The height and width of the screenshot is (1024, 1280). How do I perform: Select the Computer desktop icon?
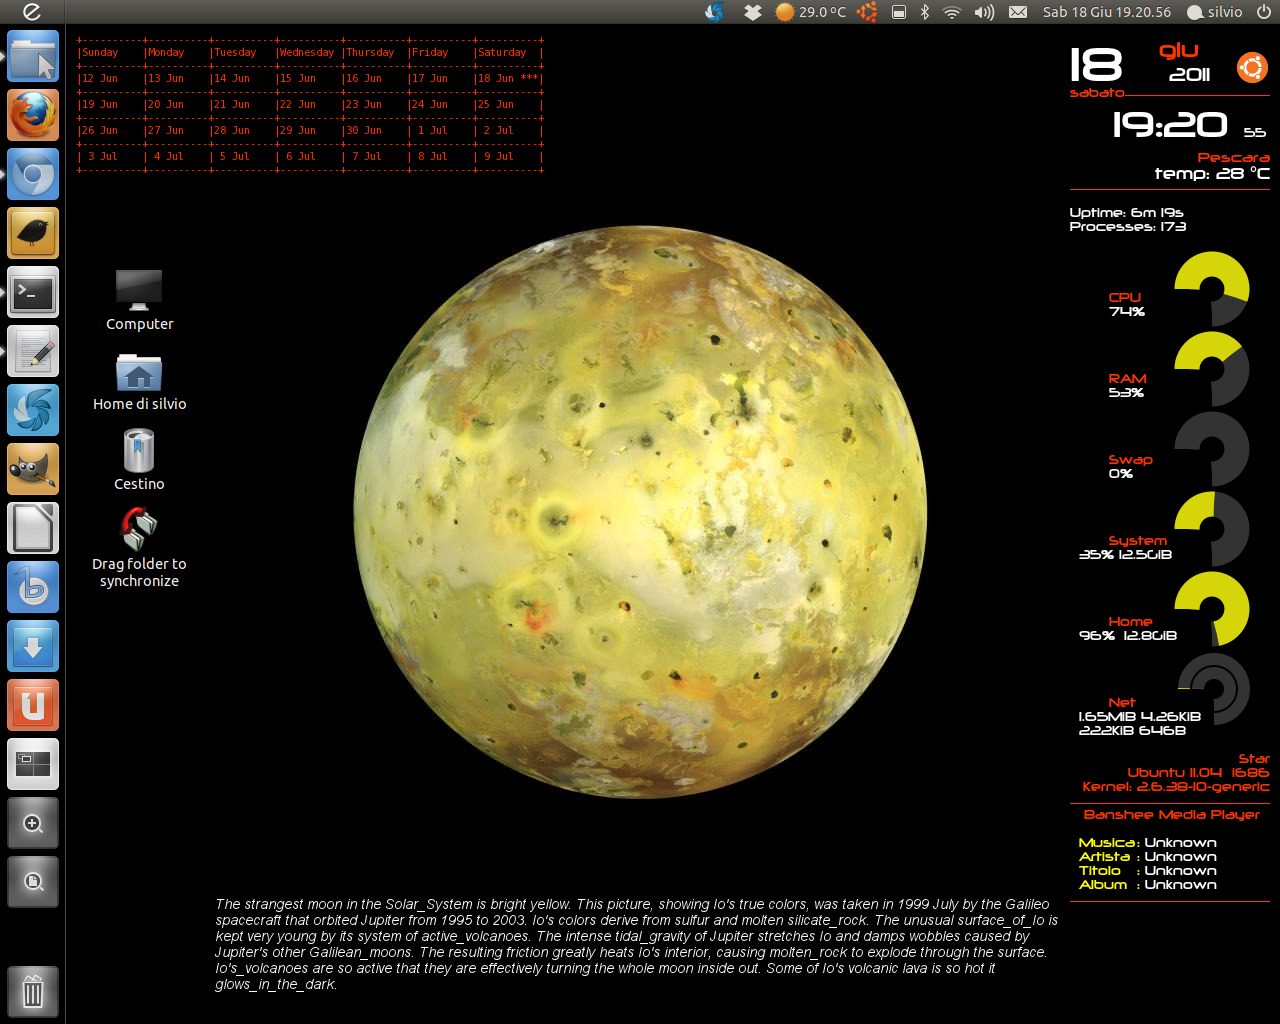click(x=139, y=300)
